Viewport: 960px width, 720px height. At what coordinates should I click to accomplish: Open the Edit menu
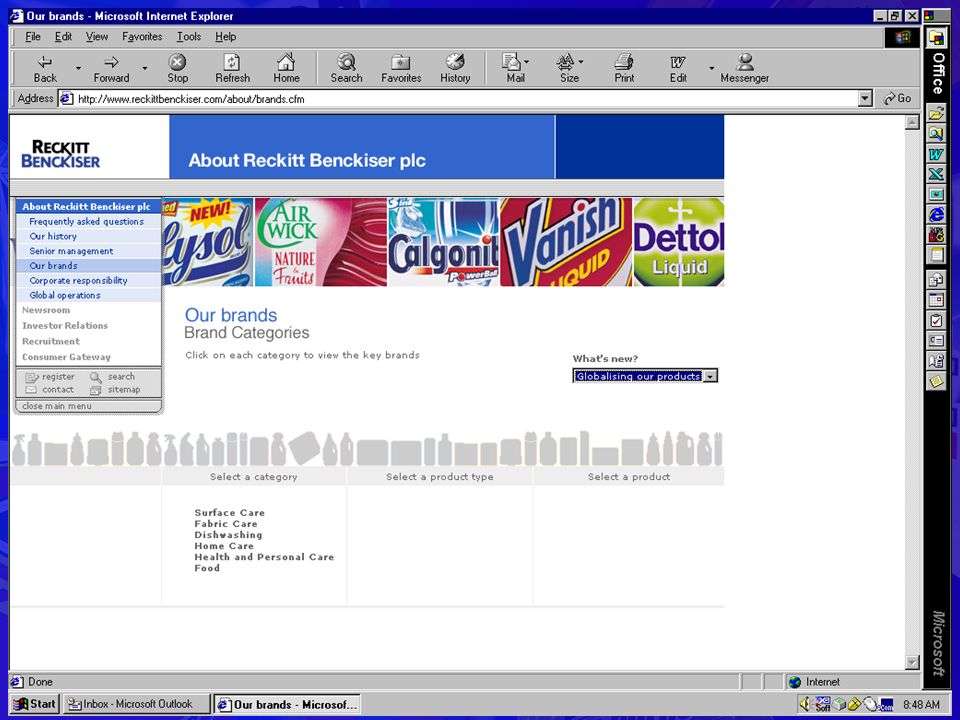(63, 37)
